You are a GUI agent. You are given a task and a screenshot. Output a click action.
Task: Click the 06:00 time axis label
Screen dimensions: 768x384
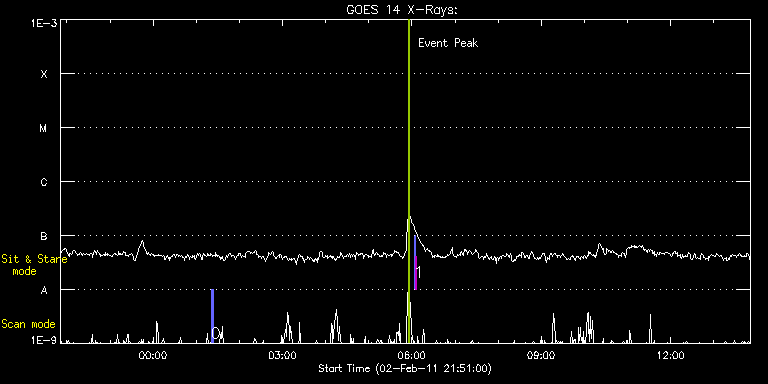[x=412, y=356]
